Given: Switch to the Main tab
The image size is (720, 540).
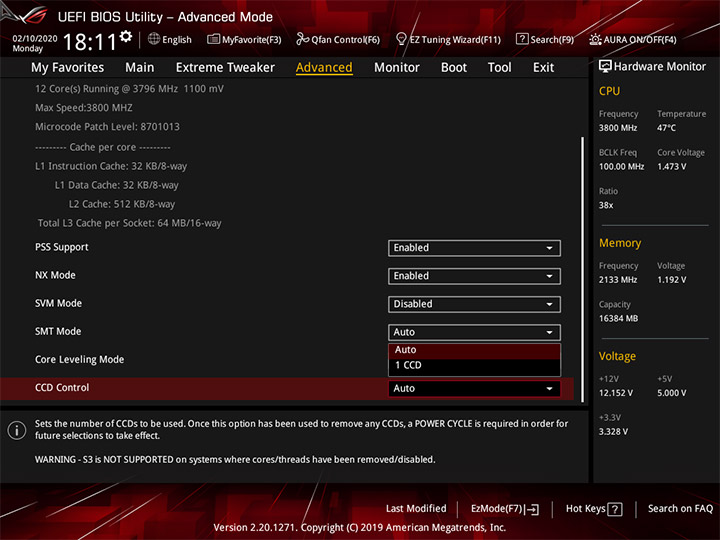Looking at the screenshot, I should (x=140, y=68).
